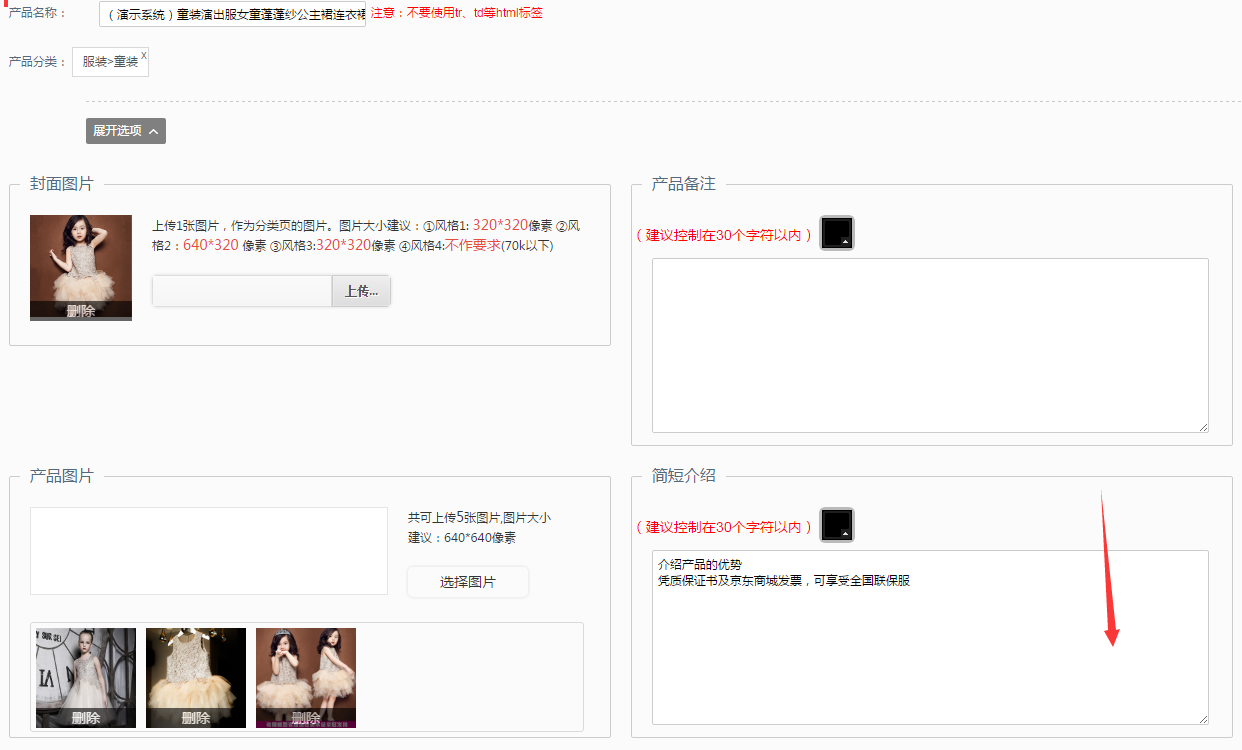Delete the cover image
The height and width of the screenshot is (750, 1242).
point(81,311)
